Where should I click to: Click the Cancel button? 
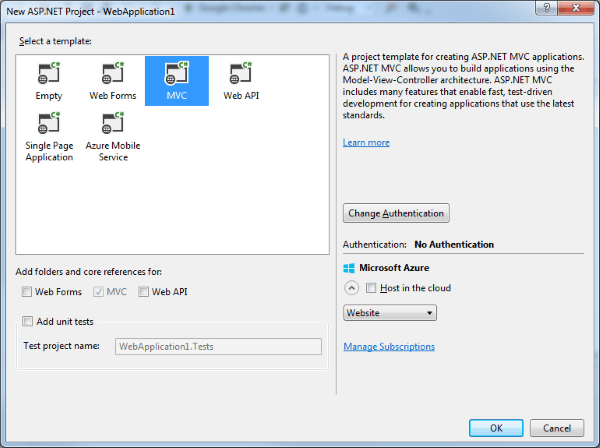click(x=557, y=428)
